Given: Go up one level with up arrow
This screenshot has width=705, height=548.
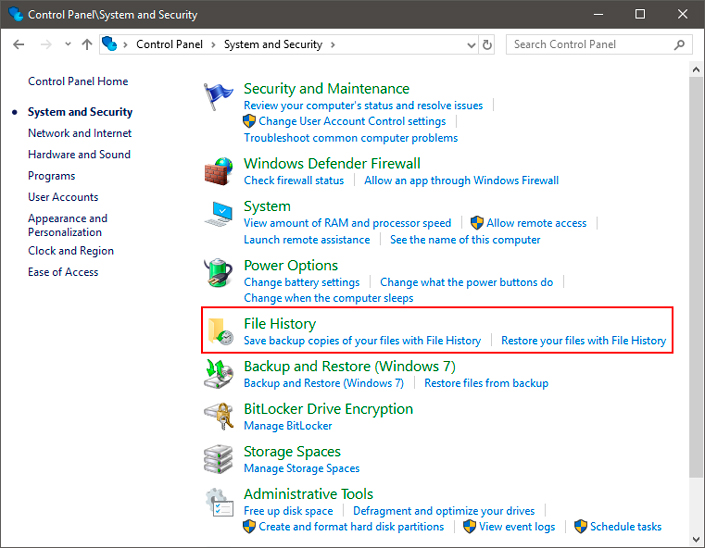Looking at the screenshot, I should pyautogui.click(x=87, y=45).
